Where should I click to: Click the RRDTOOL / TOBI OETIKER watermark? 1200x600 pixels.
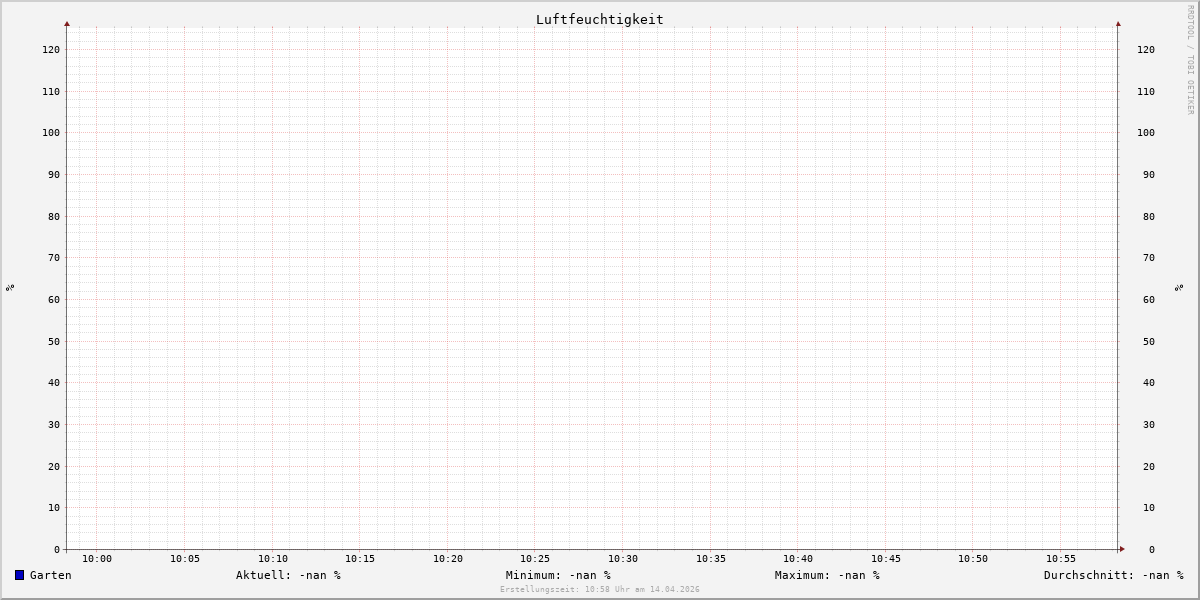tap(1190, 60)
